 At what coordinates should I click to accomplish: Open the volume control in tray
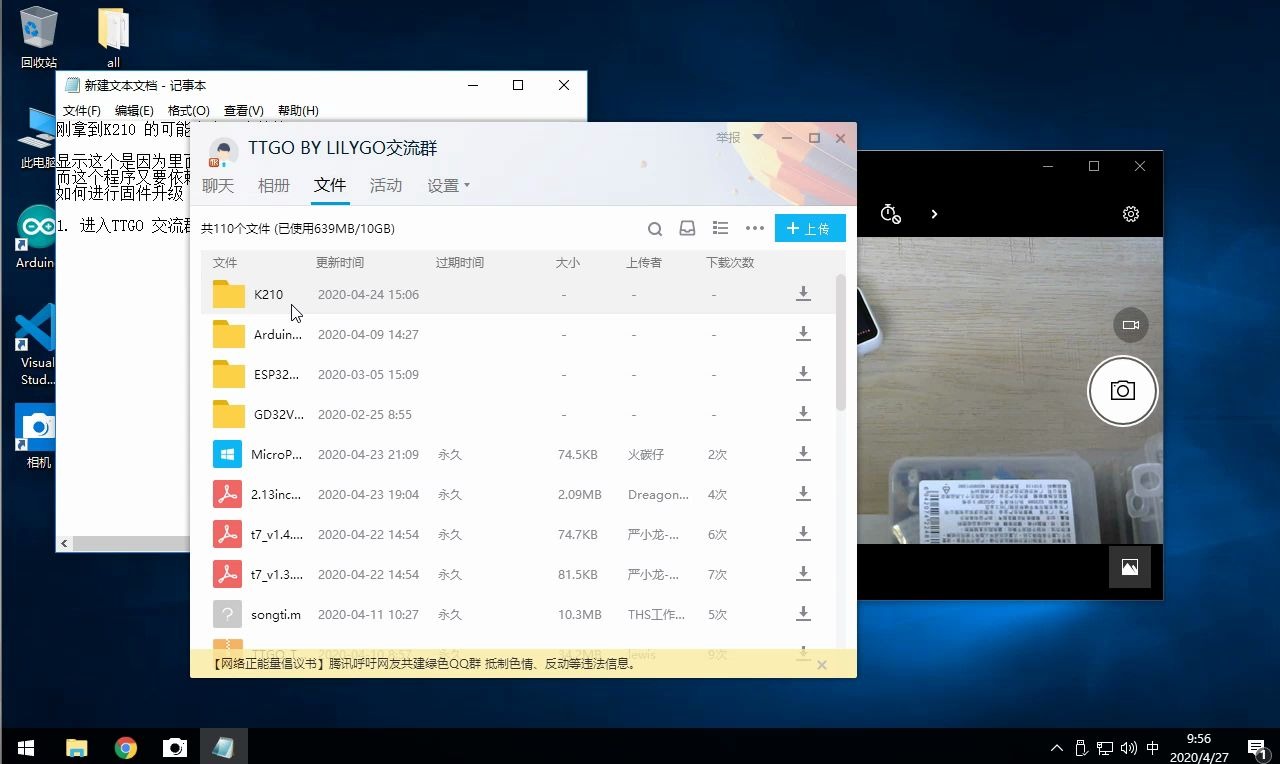(x=1129, y=748)
